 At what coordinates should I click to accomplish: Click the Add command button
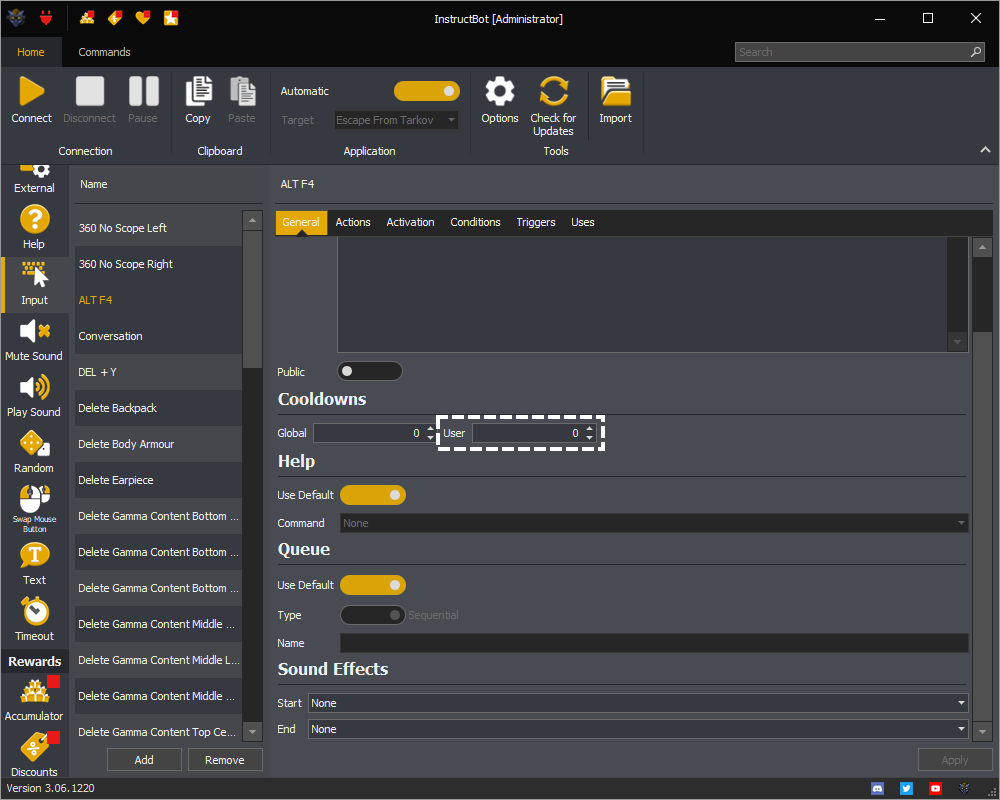tap(144, 760)
